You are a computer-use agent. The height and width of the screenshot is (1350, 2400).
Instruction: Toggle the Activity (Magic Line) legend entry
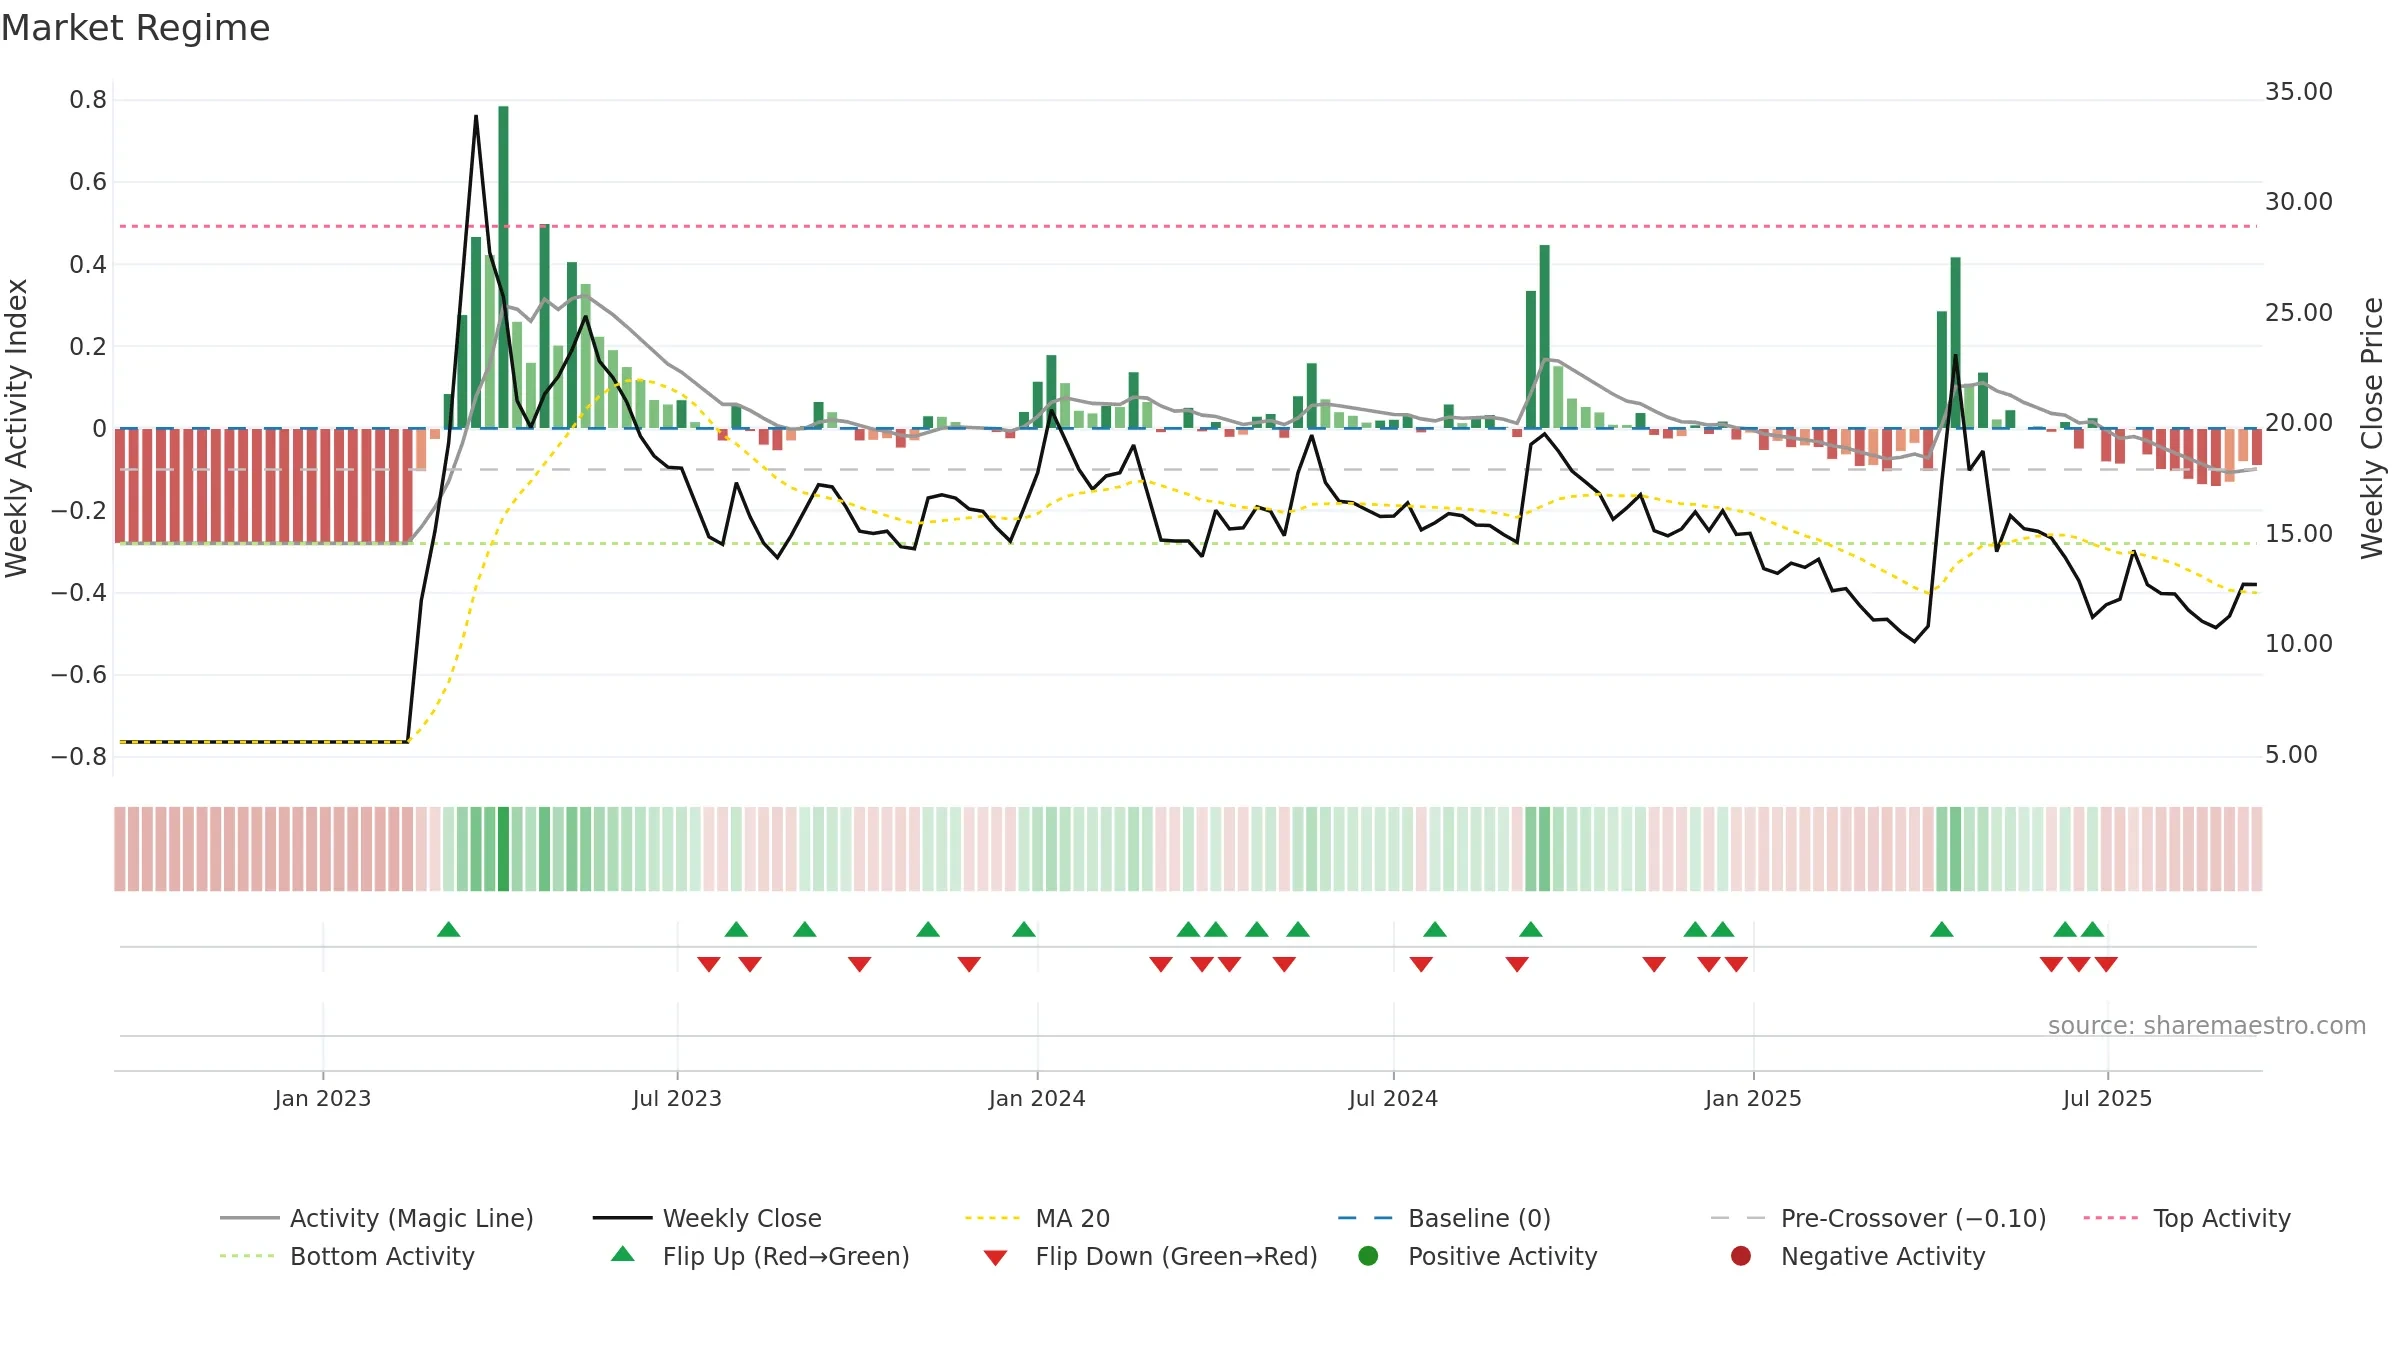[377, 1218]
